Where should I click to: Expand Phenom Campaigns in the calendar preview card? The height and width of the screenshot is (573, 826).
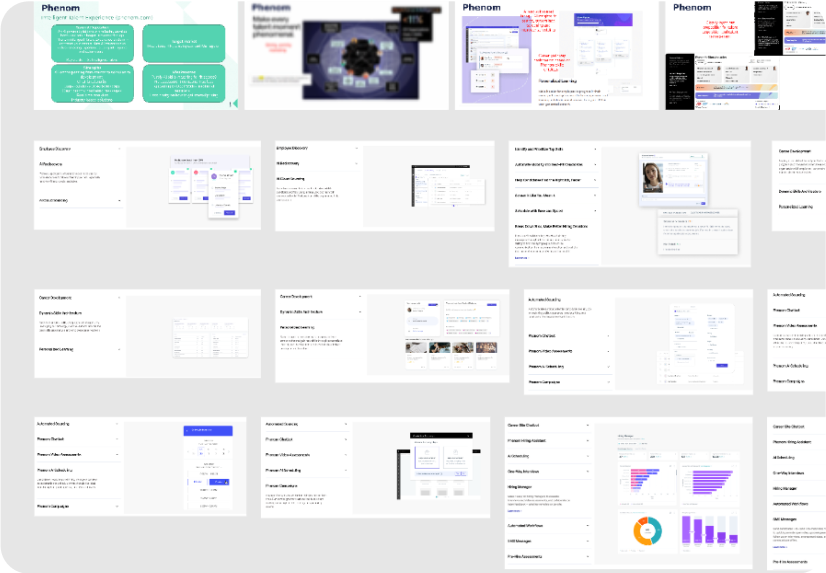point(78,506)
